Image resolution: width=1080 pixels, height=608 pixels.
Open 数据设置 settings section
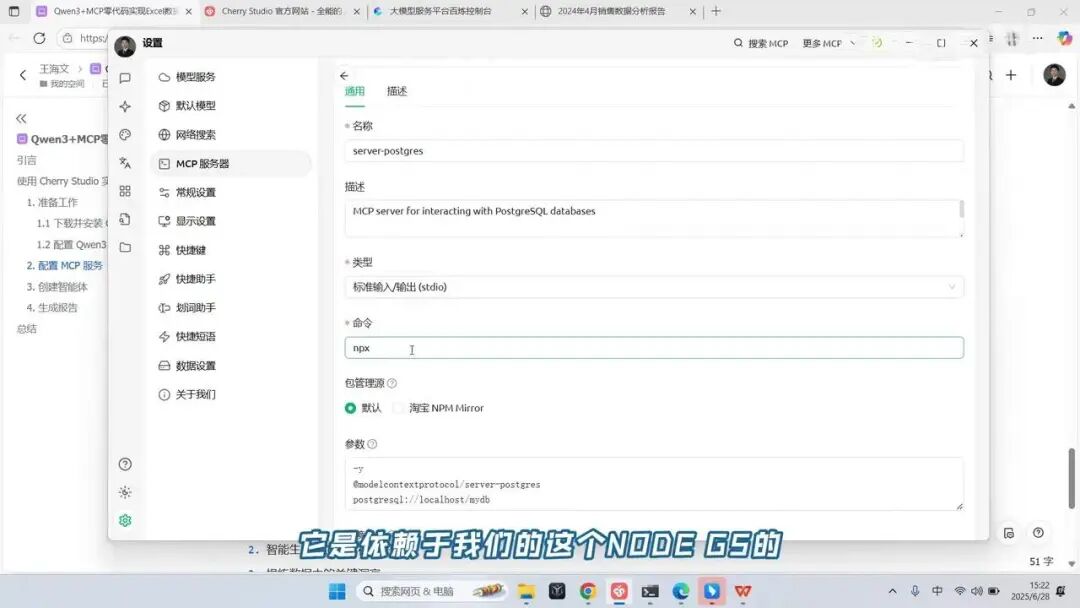click(231, 366)
